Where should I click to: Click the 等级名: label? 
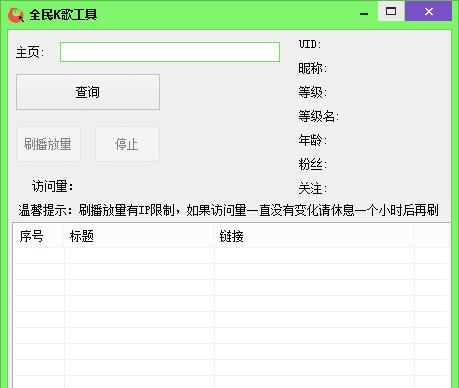[318, 116]
